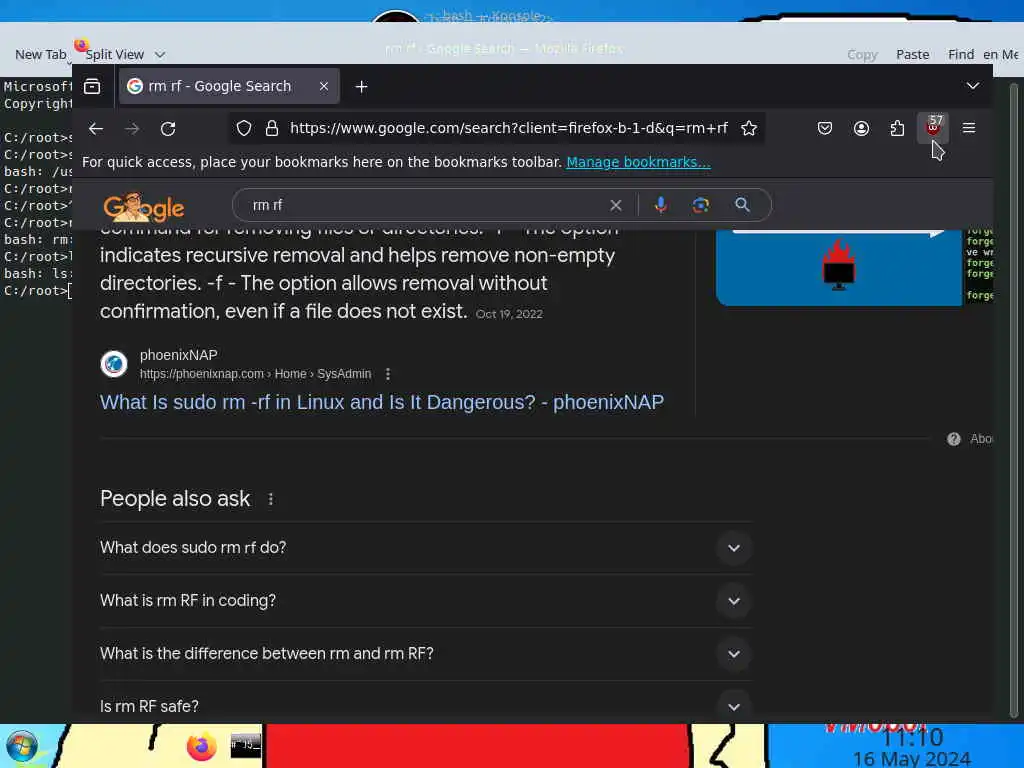Click phoenixNAP site favicon
Screen dimensions: 1024x768
pos(114,364)
